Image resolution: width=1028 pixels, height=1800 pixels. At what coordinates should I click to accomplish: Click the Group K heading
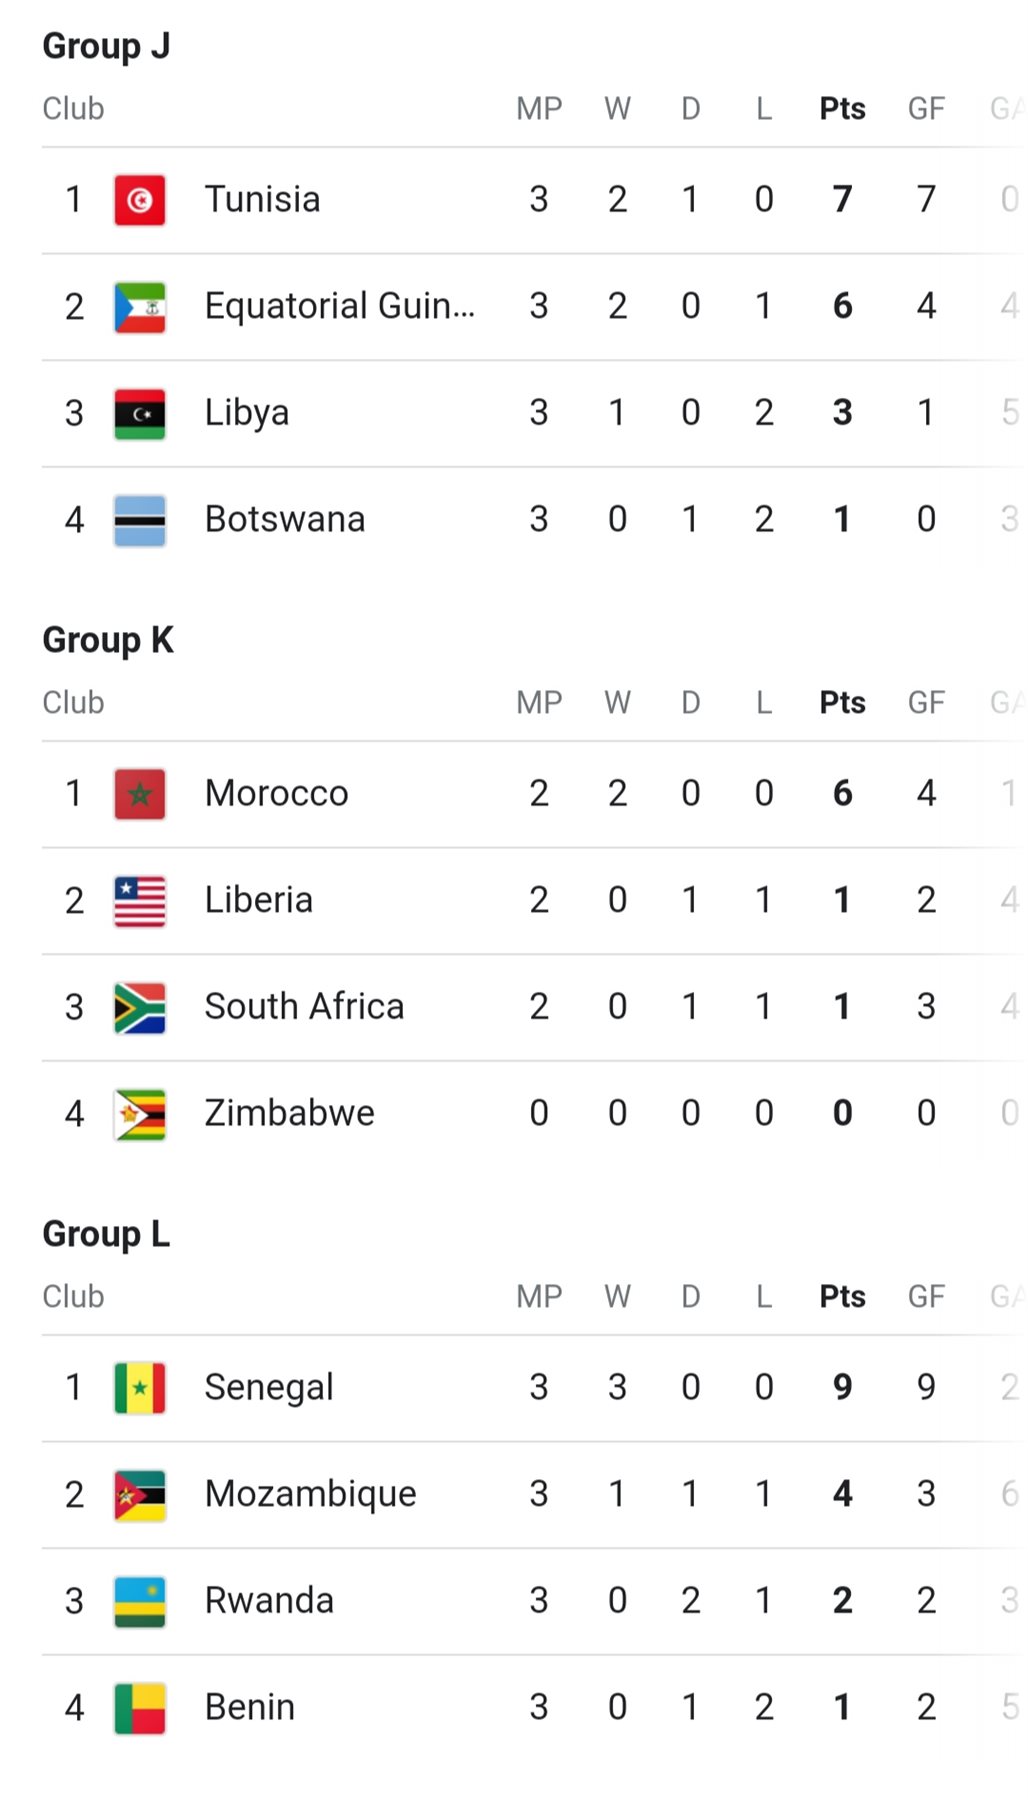click(x=108, y=640)
